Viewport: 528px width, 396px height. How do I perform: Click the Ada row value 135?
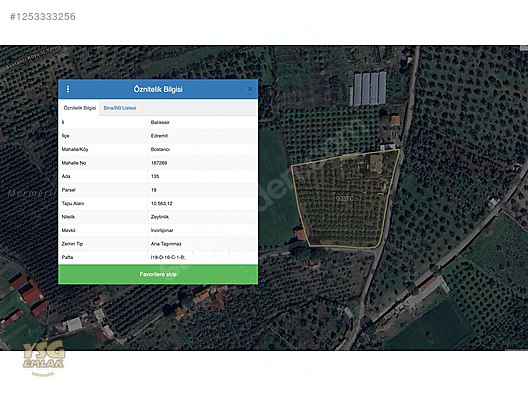click(x=155, y=176)
